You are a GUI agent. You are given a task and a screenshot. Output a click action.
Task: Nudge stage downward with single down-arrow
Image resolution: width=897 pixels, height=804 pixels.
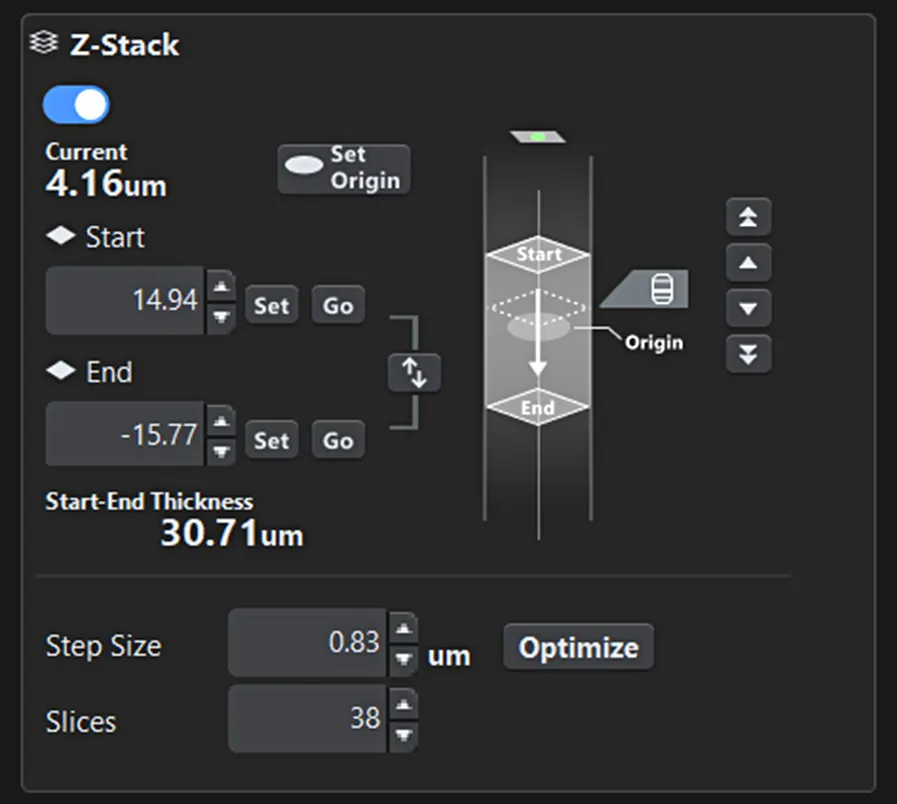749,309
